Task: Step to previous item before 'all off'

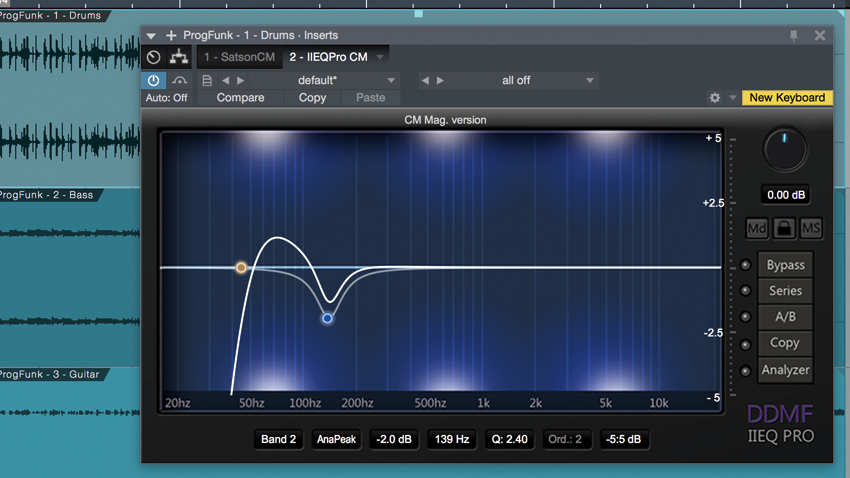Action: click(x=426, y=80)
